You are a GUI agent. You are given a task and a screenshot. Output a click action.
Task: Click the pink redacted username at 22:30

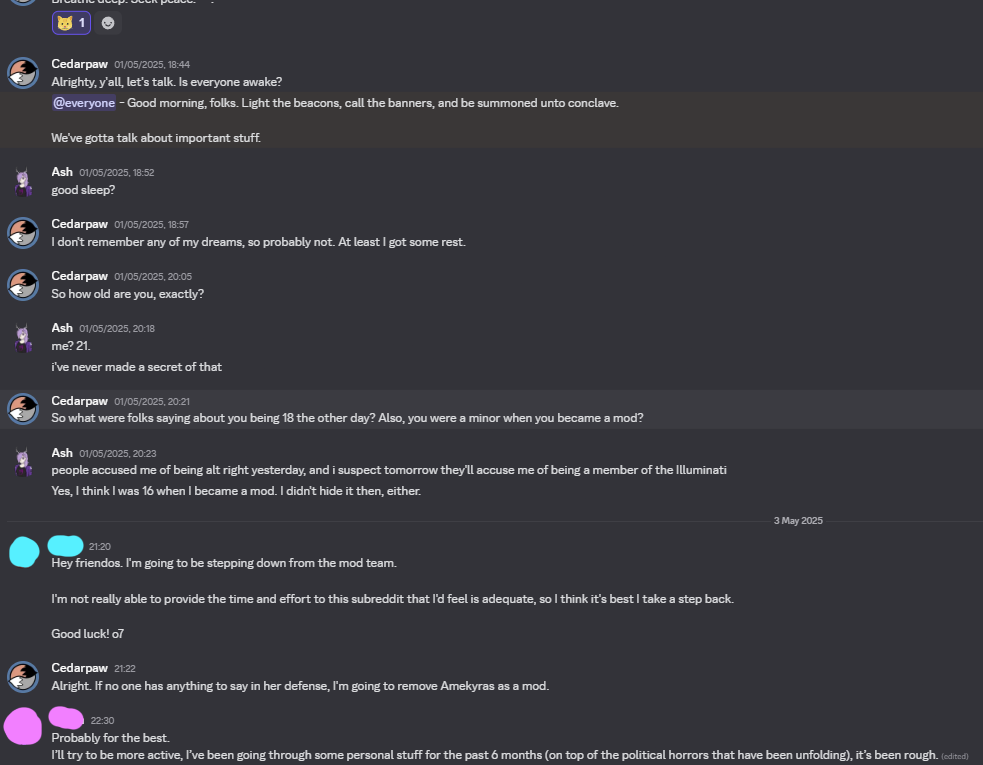(66, 717)
